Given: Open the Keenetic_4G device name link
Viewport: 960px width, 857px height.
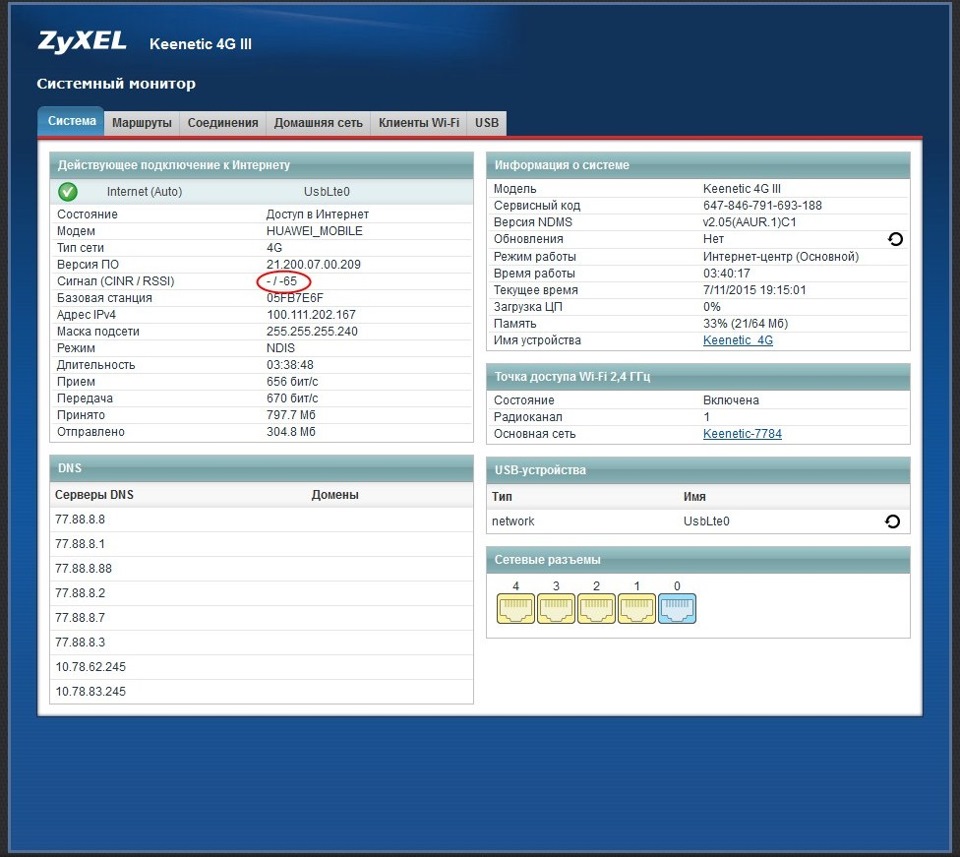Looking at the screenshot, I should tap(738, 340).
